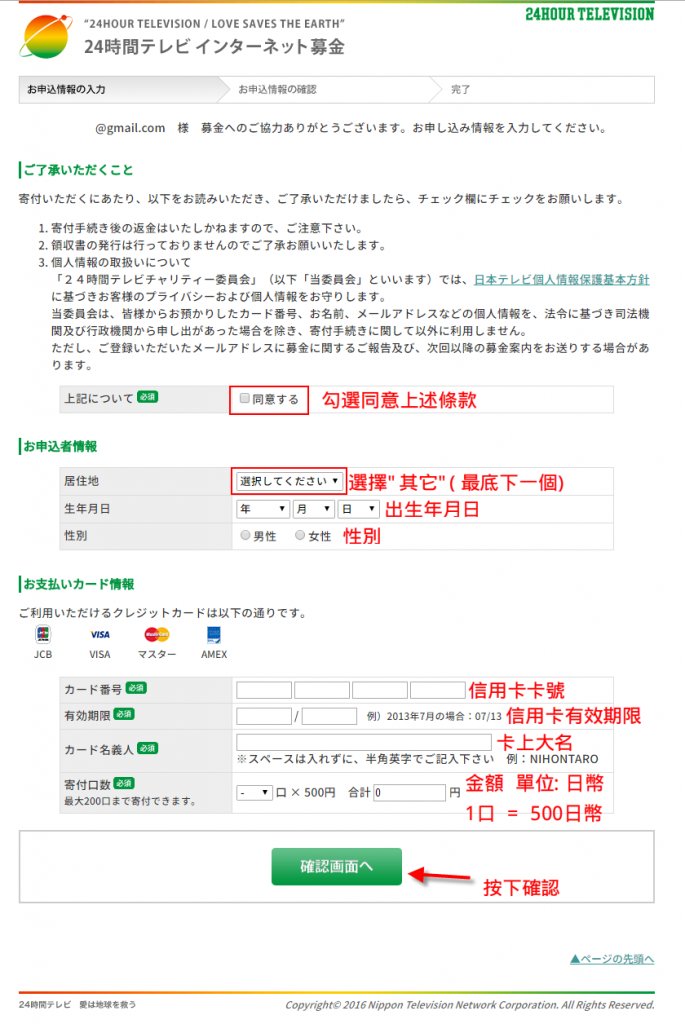Click the 24HOUR TELEVISION header logo
This screenshot has width=685, height=1024.
[590, 14]
